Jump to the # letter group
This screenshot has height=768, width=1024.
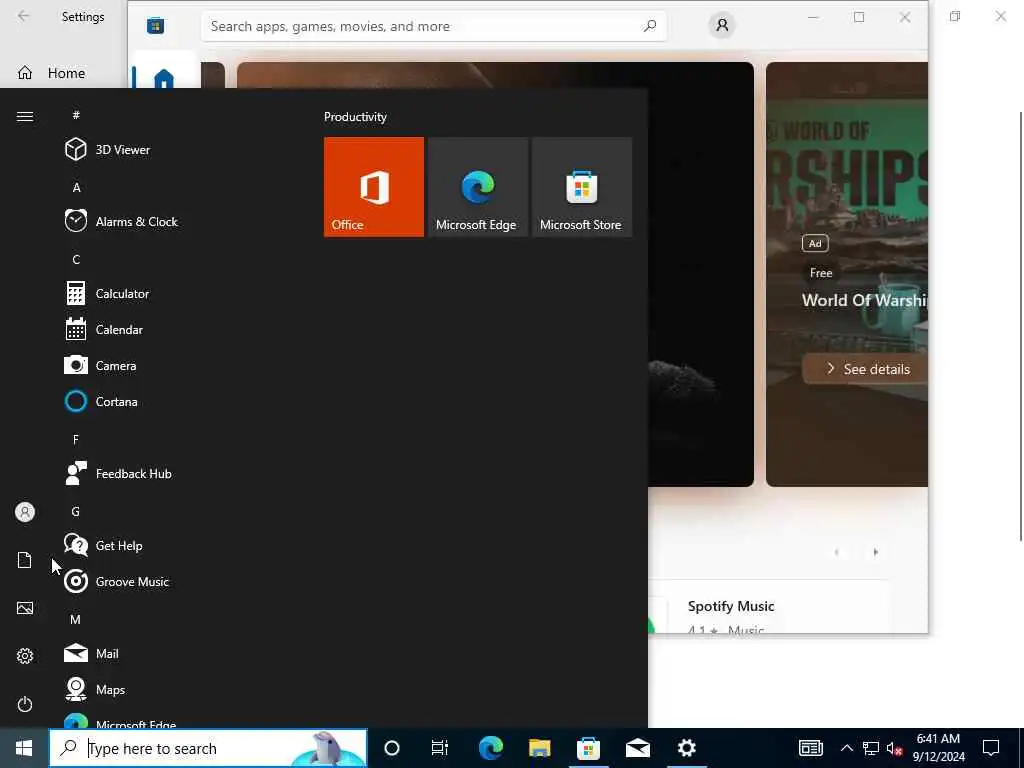click(x=76, y=116)
